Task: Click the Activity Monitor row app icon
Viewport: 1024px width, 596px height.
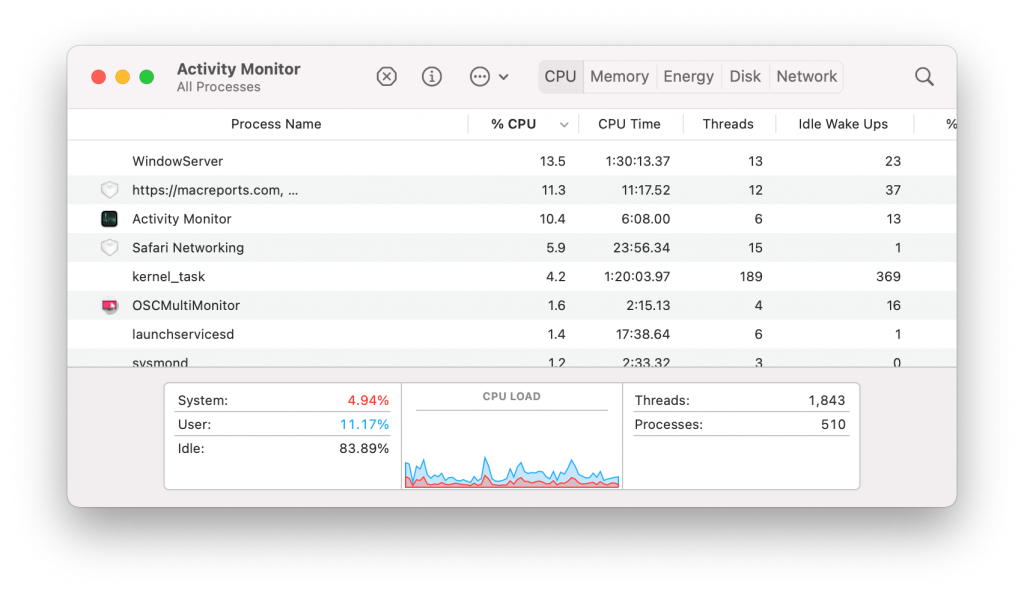Action: (109, 219)
